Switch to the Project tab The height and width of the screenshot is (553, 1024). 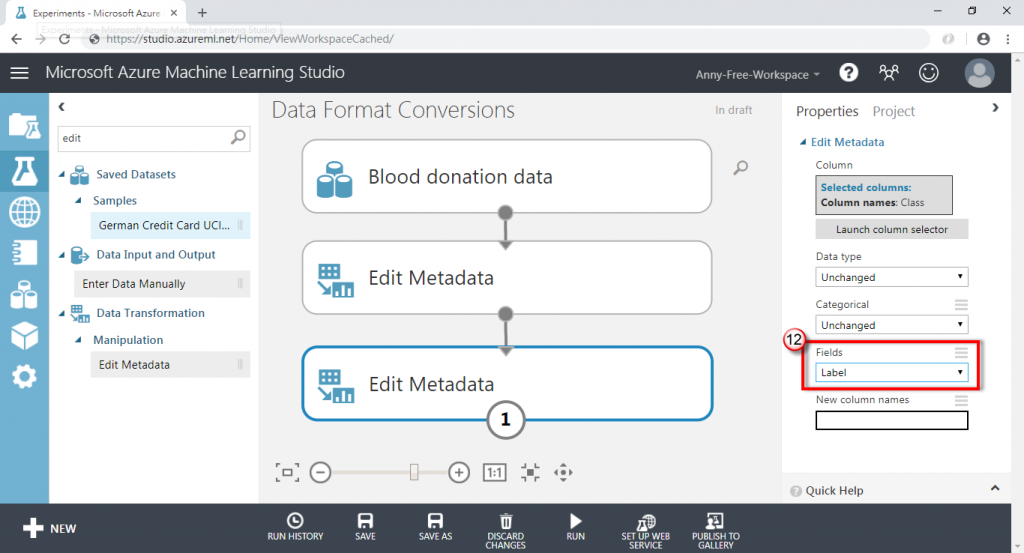(893, 111)
